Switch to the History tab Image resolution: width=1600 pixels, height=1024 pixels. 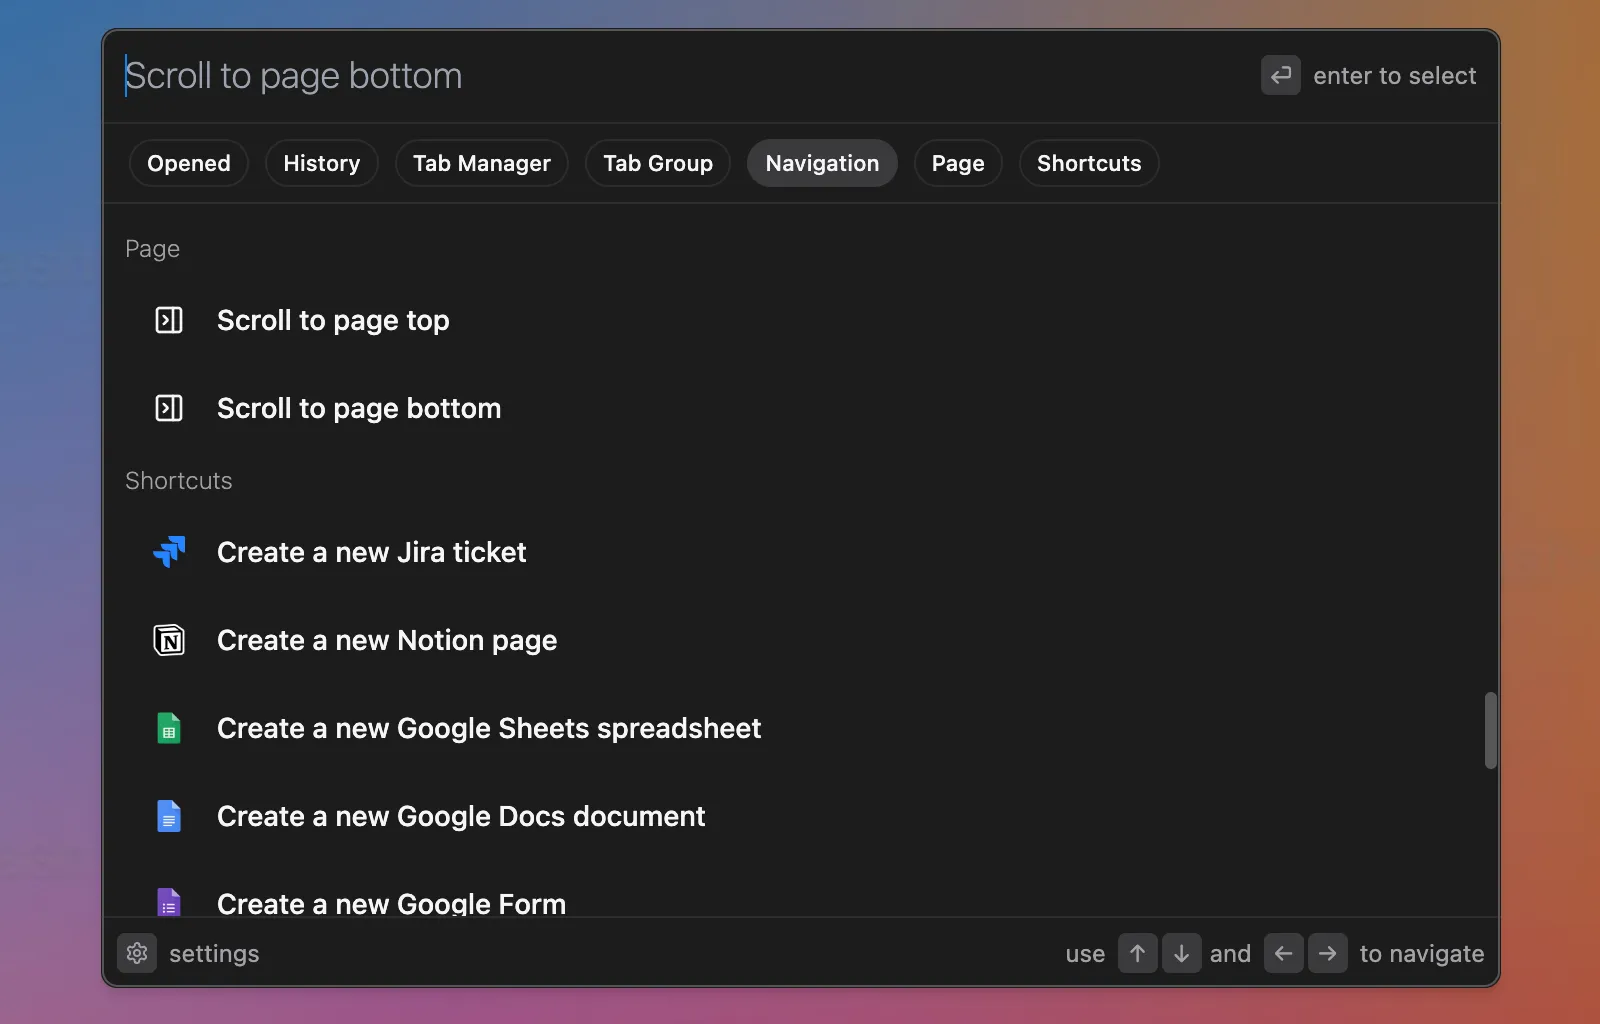(x=321, y=163)
